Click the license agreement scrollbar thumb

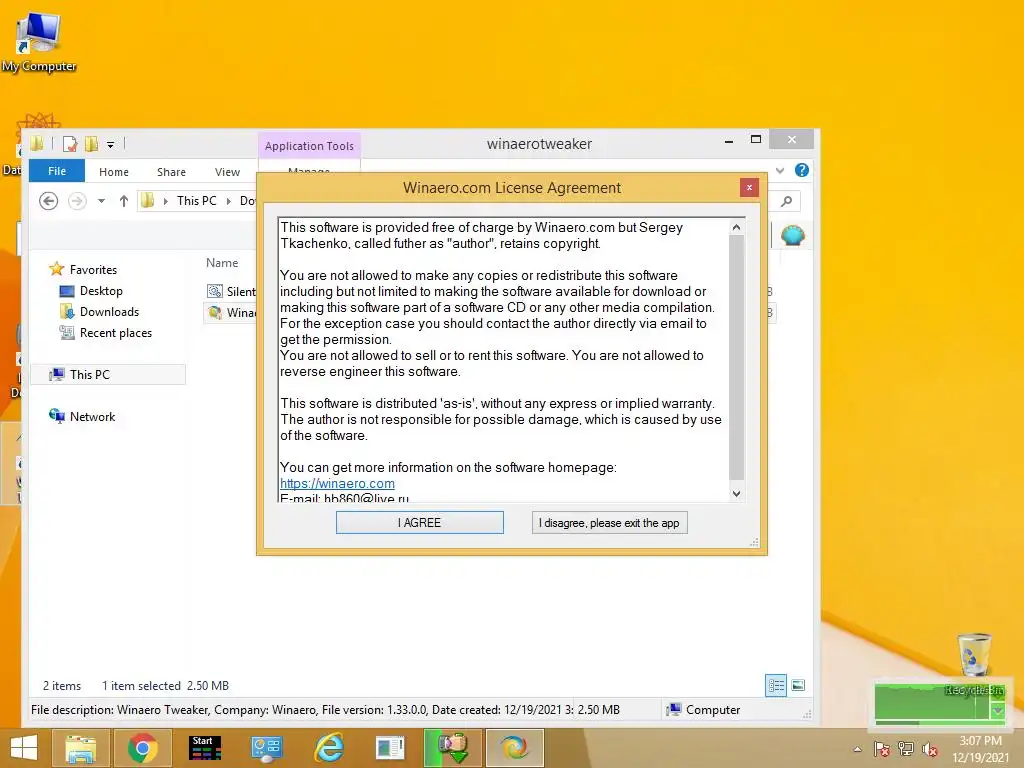click(736, 357)
